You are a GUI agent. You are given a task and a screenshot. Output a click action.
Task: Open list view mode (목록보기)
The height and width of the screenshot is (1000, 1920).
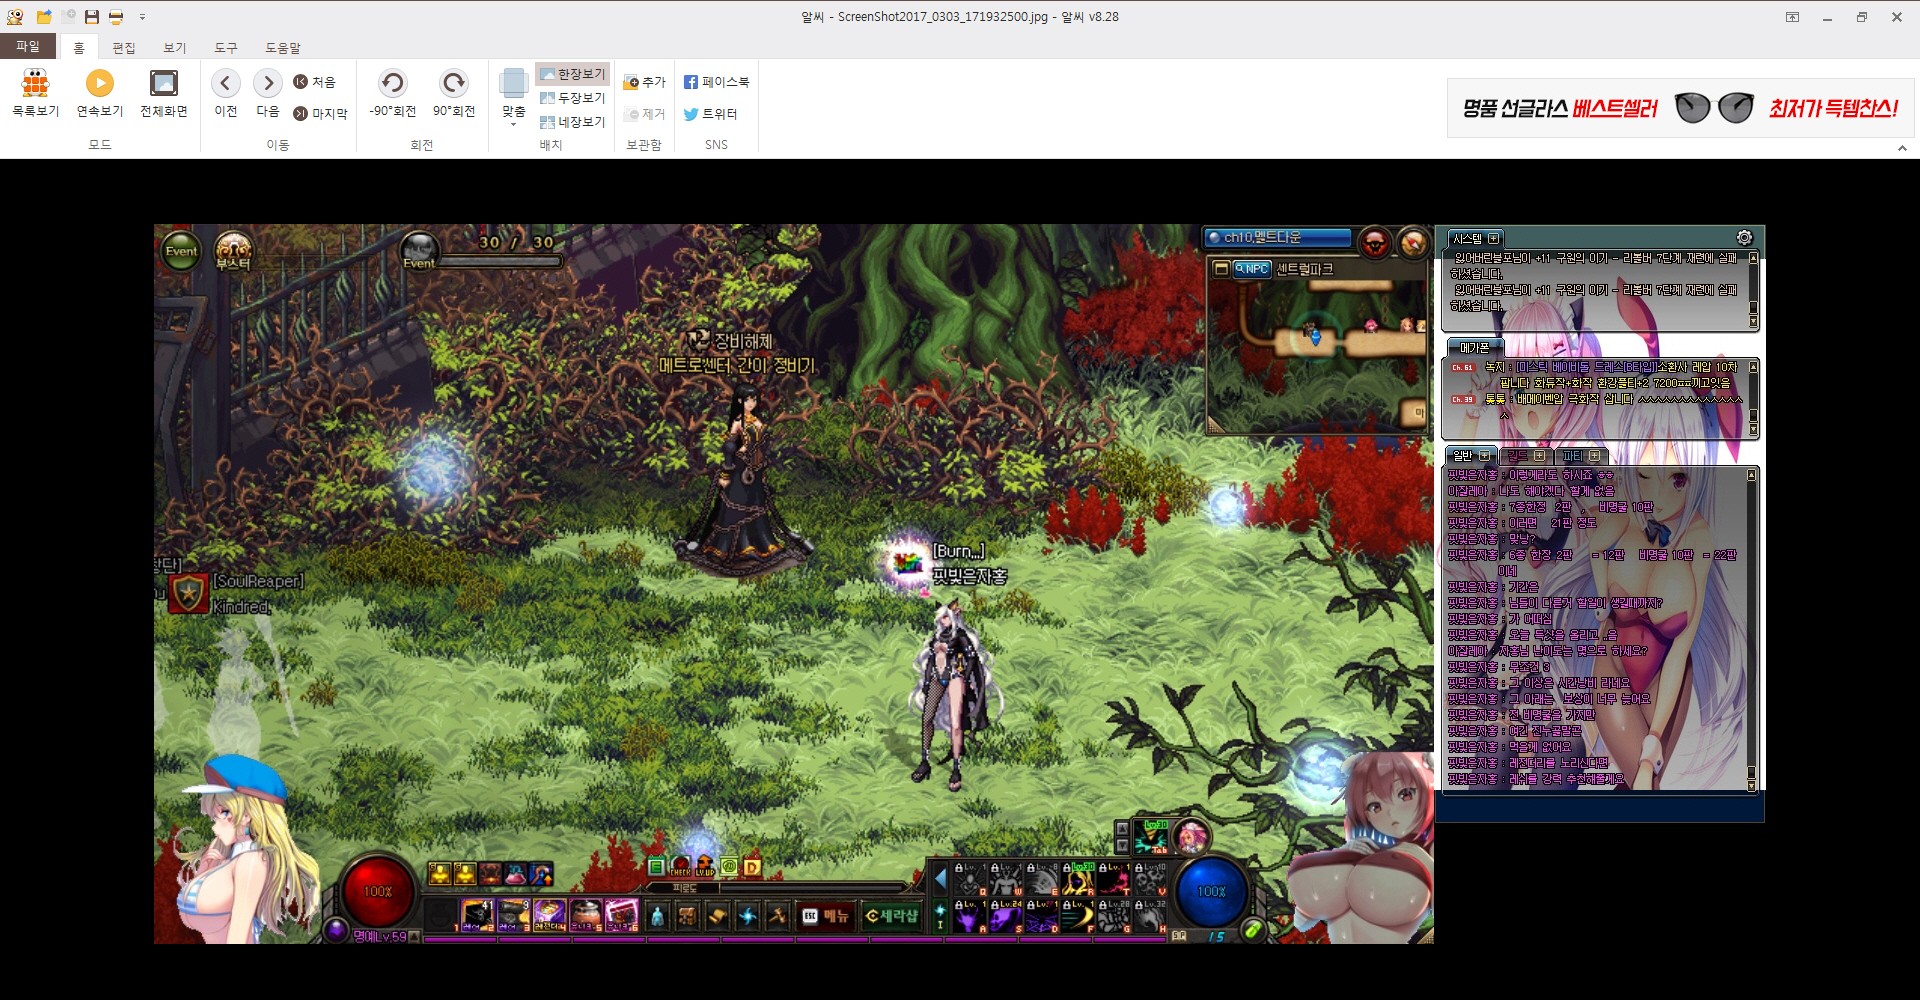[35, 94]
